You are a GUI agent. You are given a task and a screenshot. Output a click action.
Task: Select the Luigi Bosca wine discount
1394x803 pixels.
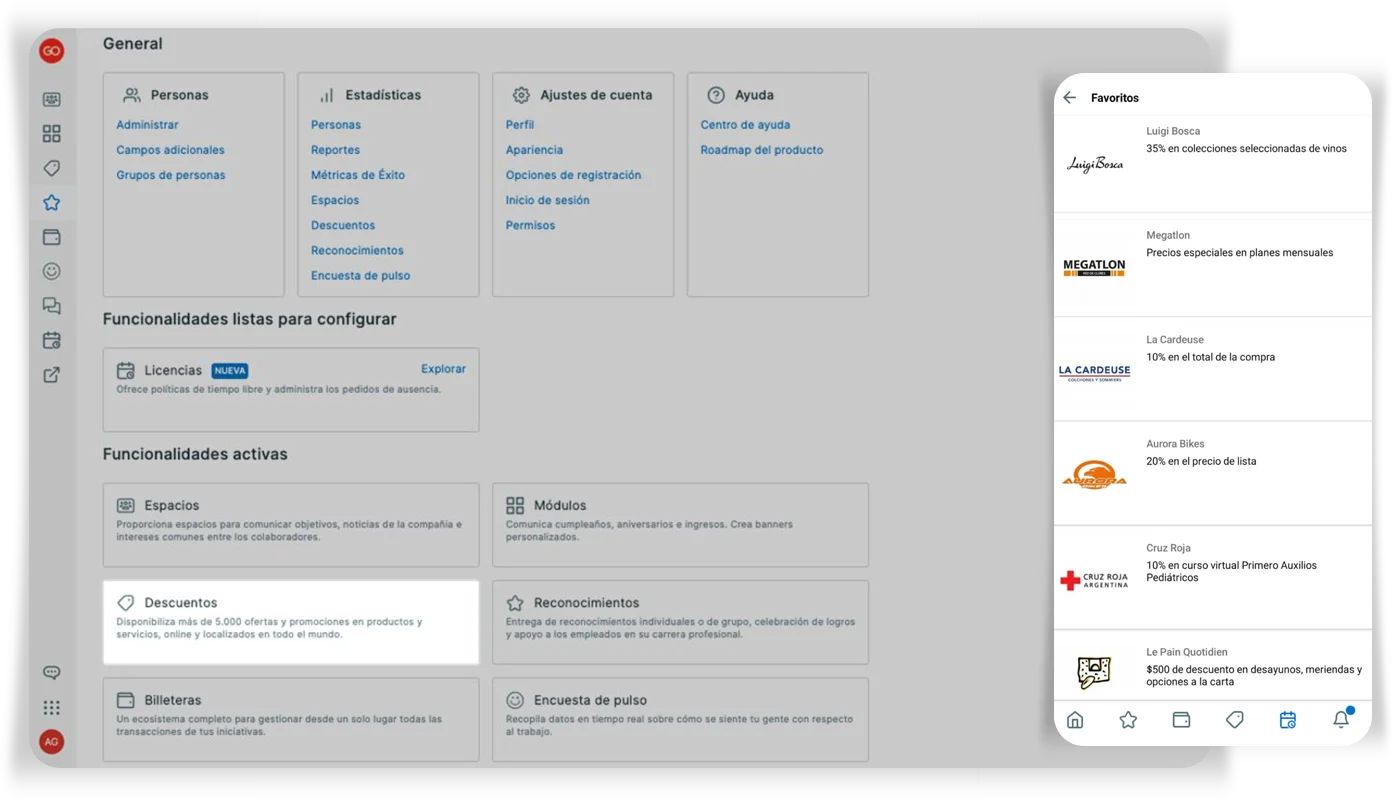point(1213,164)
